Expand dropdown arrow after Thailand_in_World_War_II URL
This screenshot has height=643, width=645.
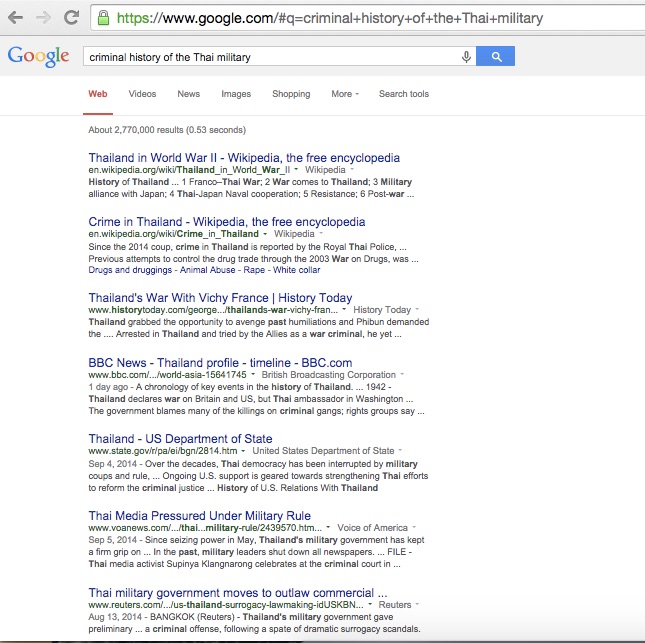coord(296,169)
